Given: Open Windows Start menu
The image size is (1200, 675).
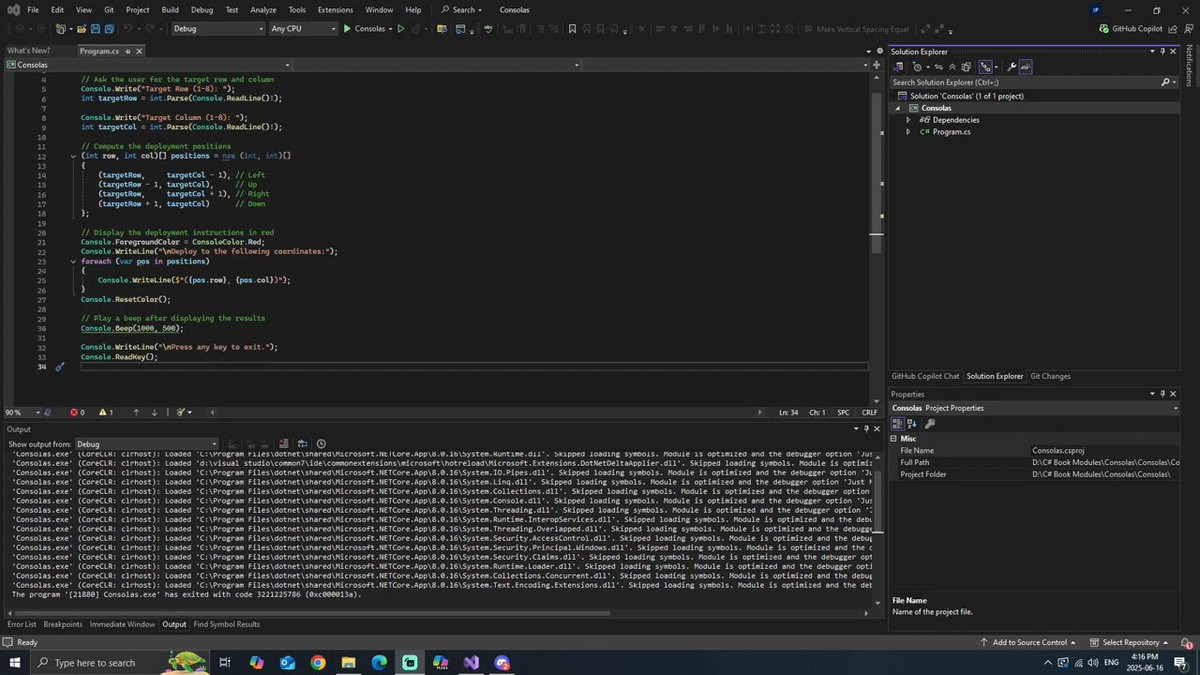Looking at the screenshot, I should [15, 662].
